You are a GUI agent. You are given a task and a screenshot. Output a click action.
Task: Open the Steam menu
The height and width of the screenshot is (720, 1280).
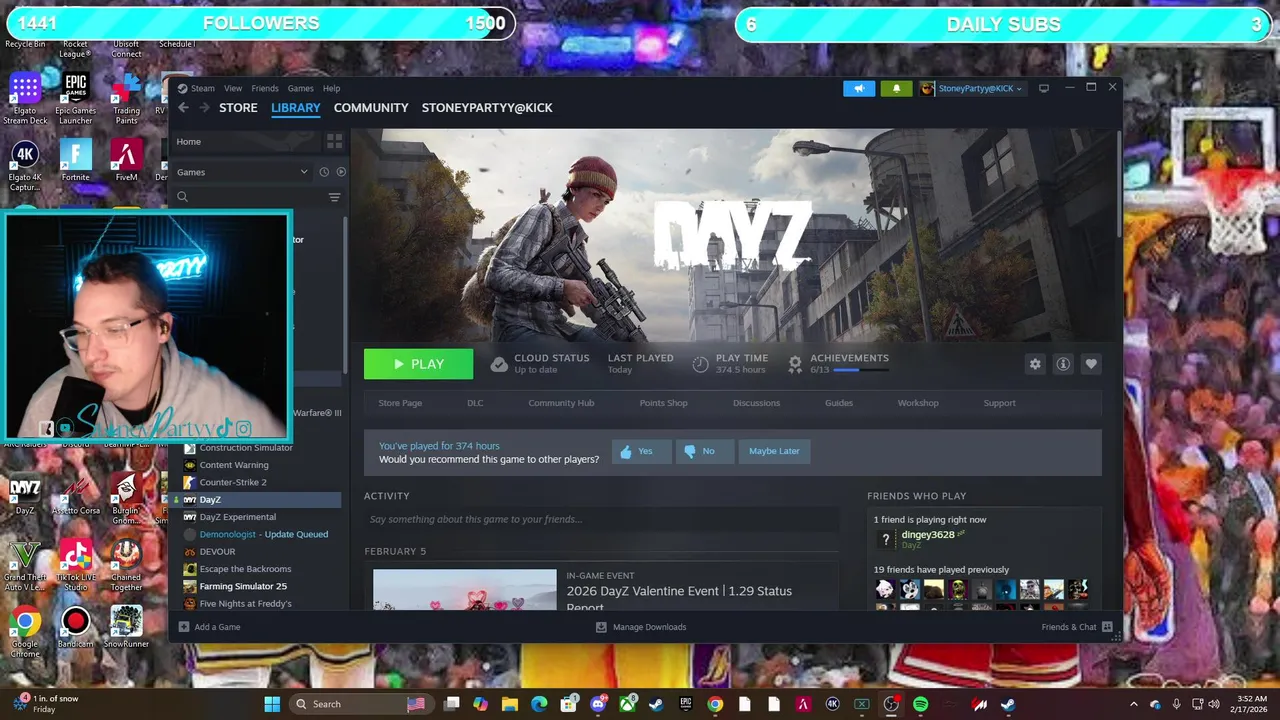point(196,88)
